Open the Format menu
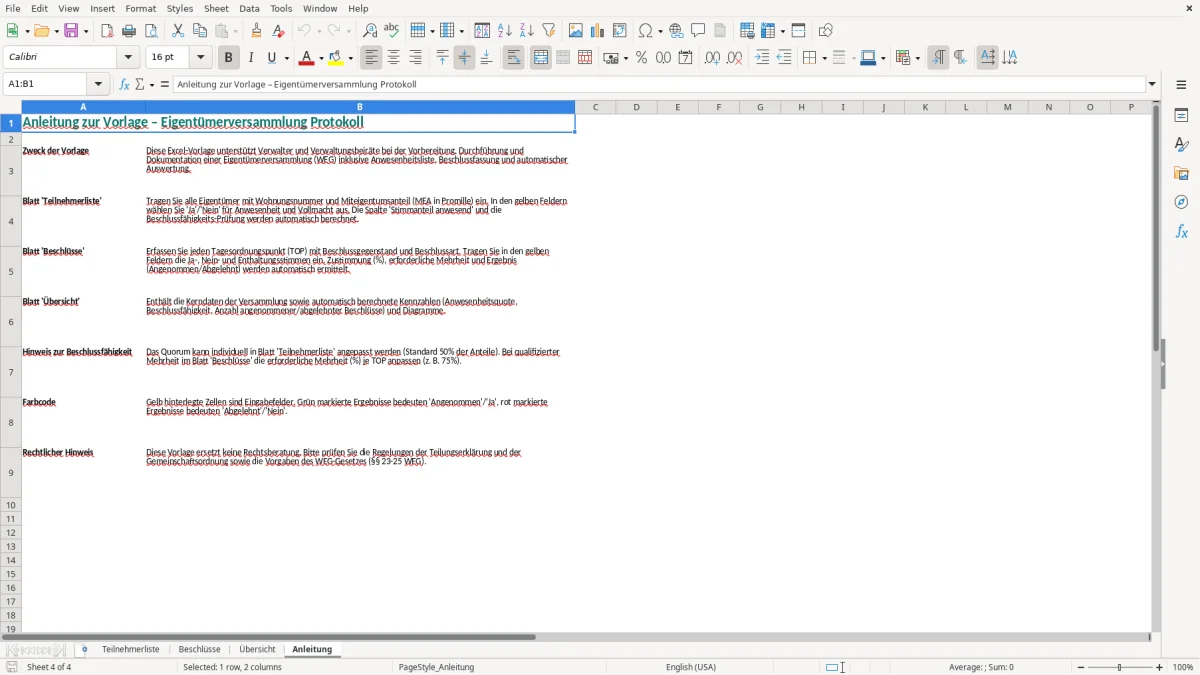Screen dimensions: 1200x675 click(x=141, y=8)
